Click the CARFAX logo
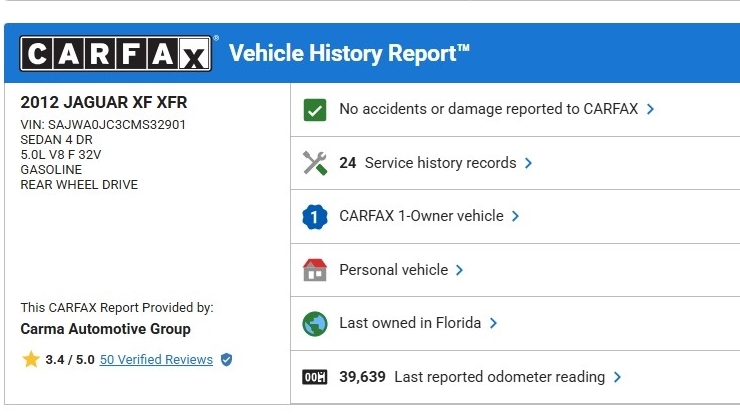Screen dimensions: 740x416 (116, 54)
